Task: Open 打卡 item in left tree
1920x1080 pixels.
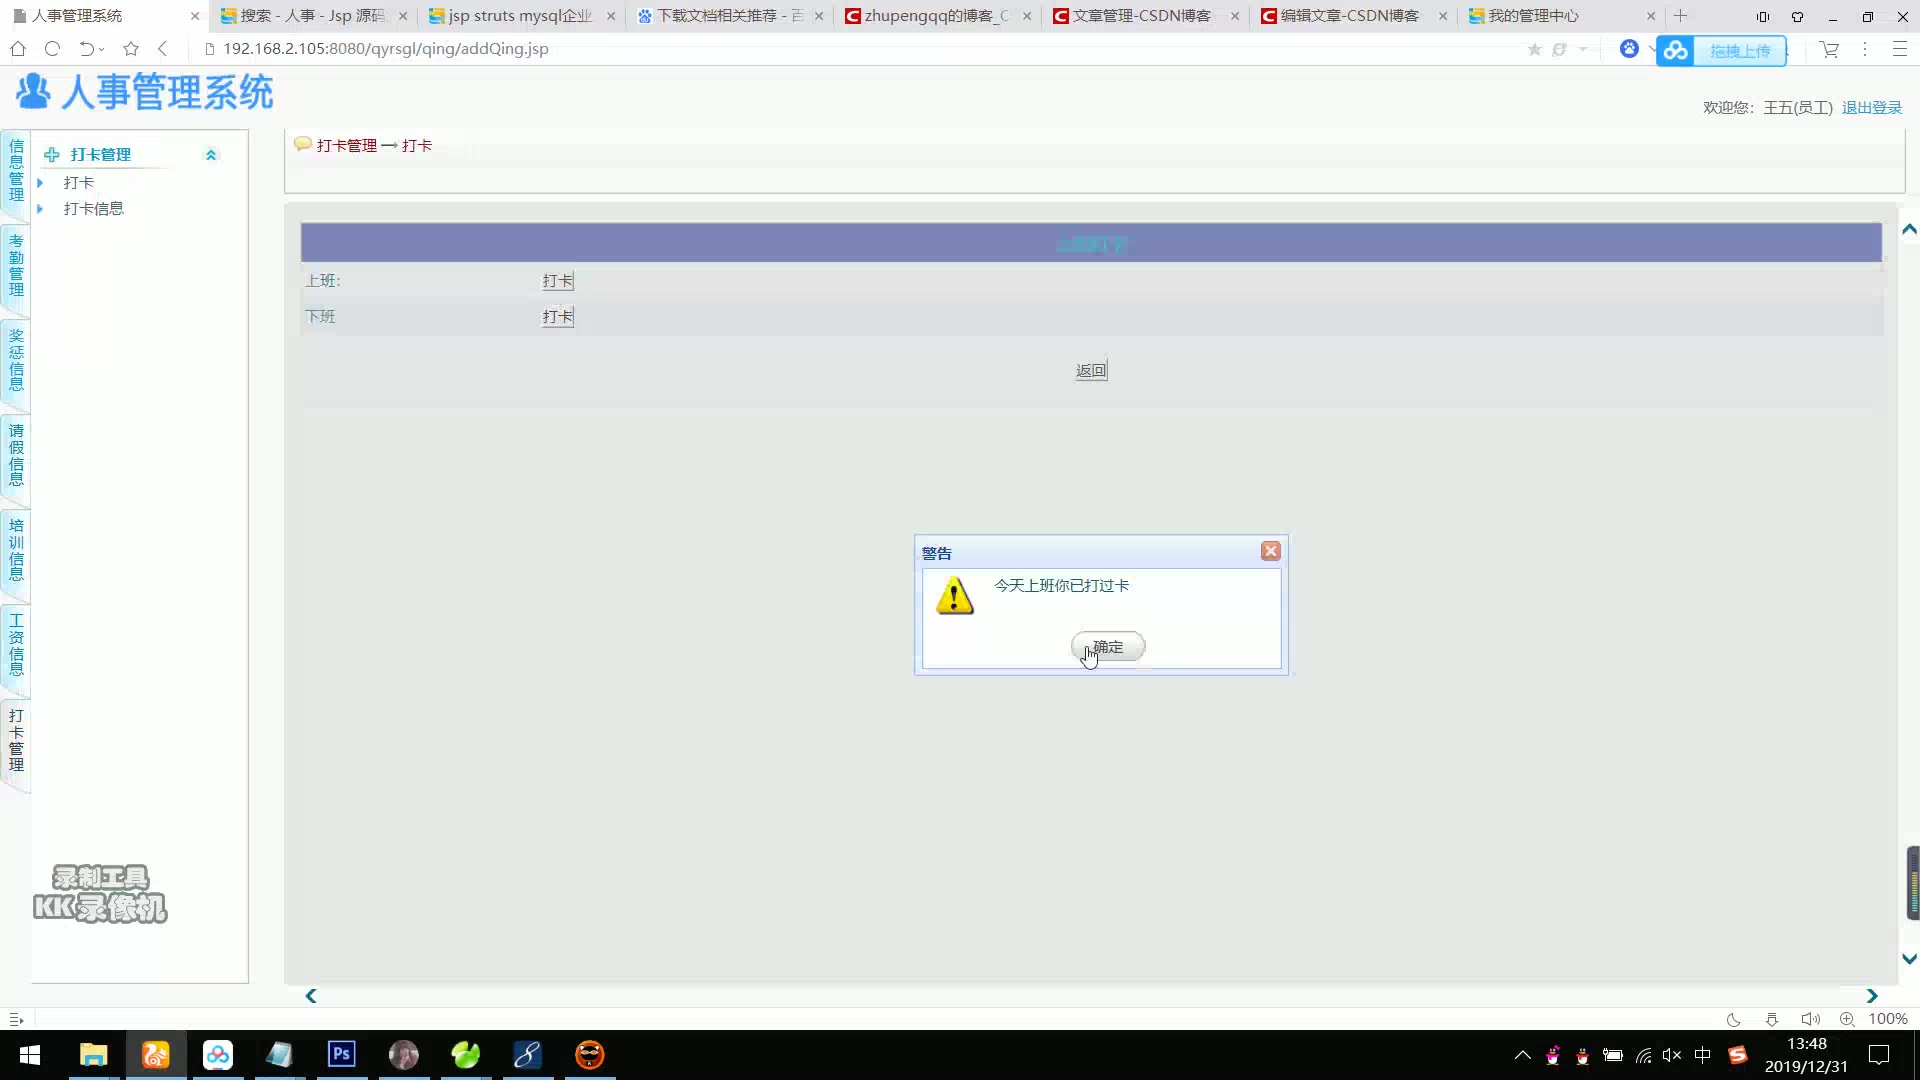Action: [x=79, y=183]
